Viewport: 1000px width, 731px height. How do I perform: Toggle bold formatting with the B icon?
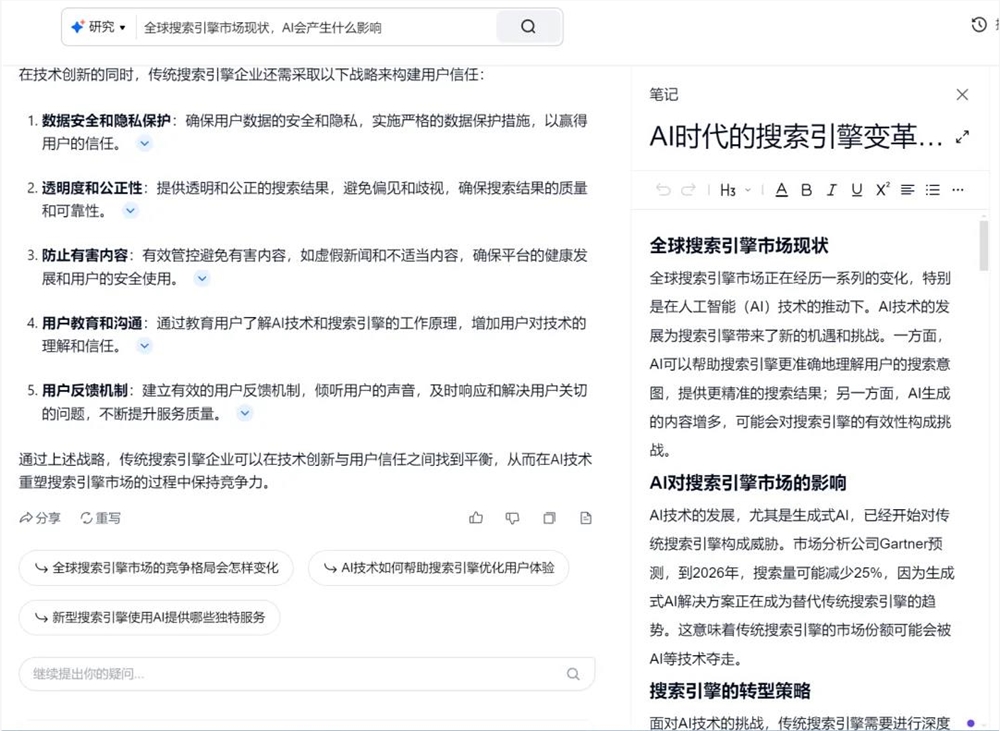point(806,189)
